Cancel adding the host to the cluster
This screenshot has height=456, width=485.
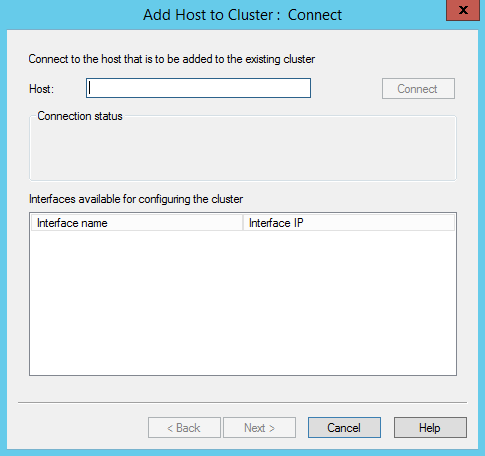[x=344, y=428]
